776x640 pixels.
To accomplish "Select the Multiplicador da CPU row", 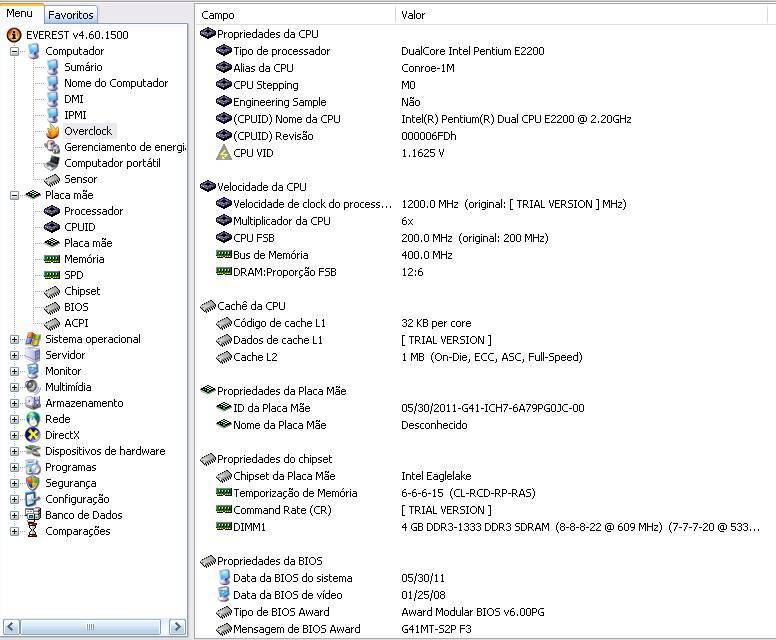I will [x=485, y=221].
